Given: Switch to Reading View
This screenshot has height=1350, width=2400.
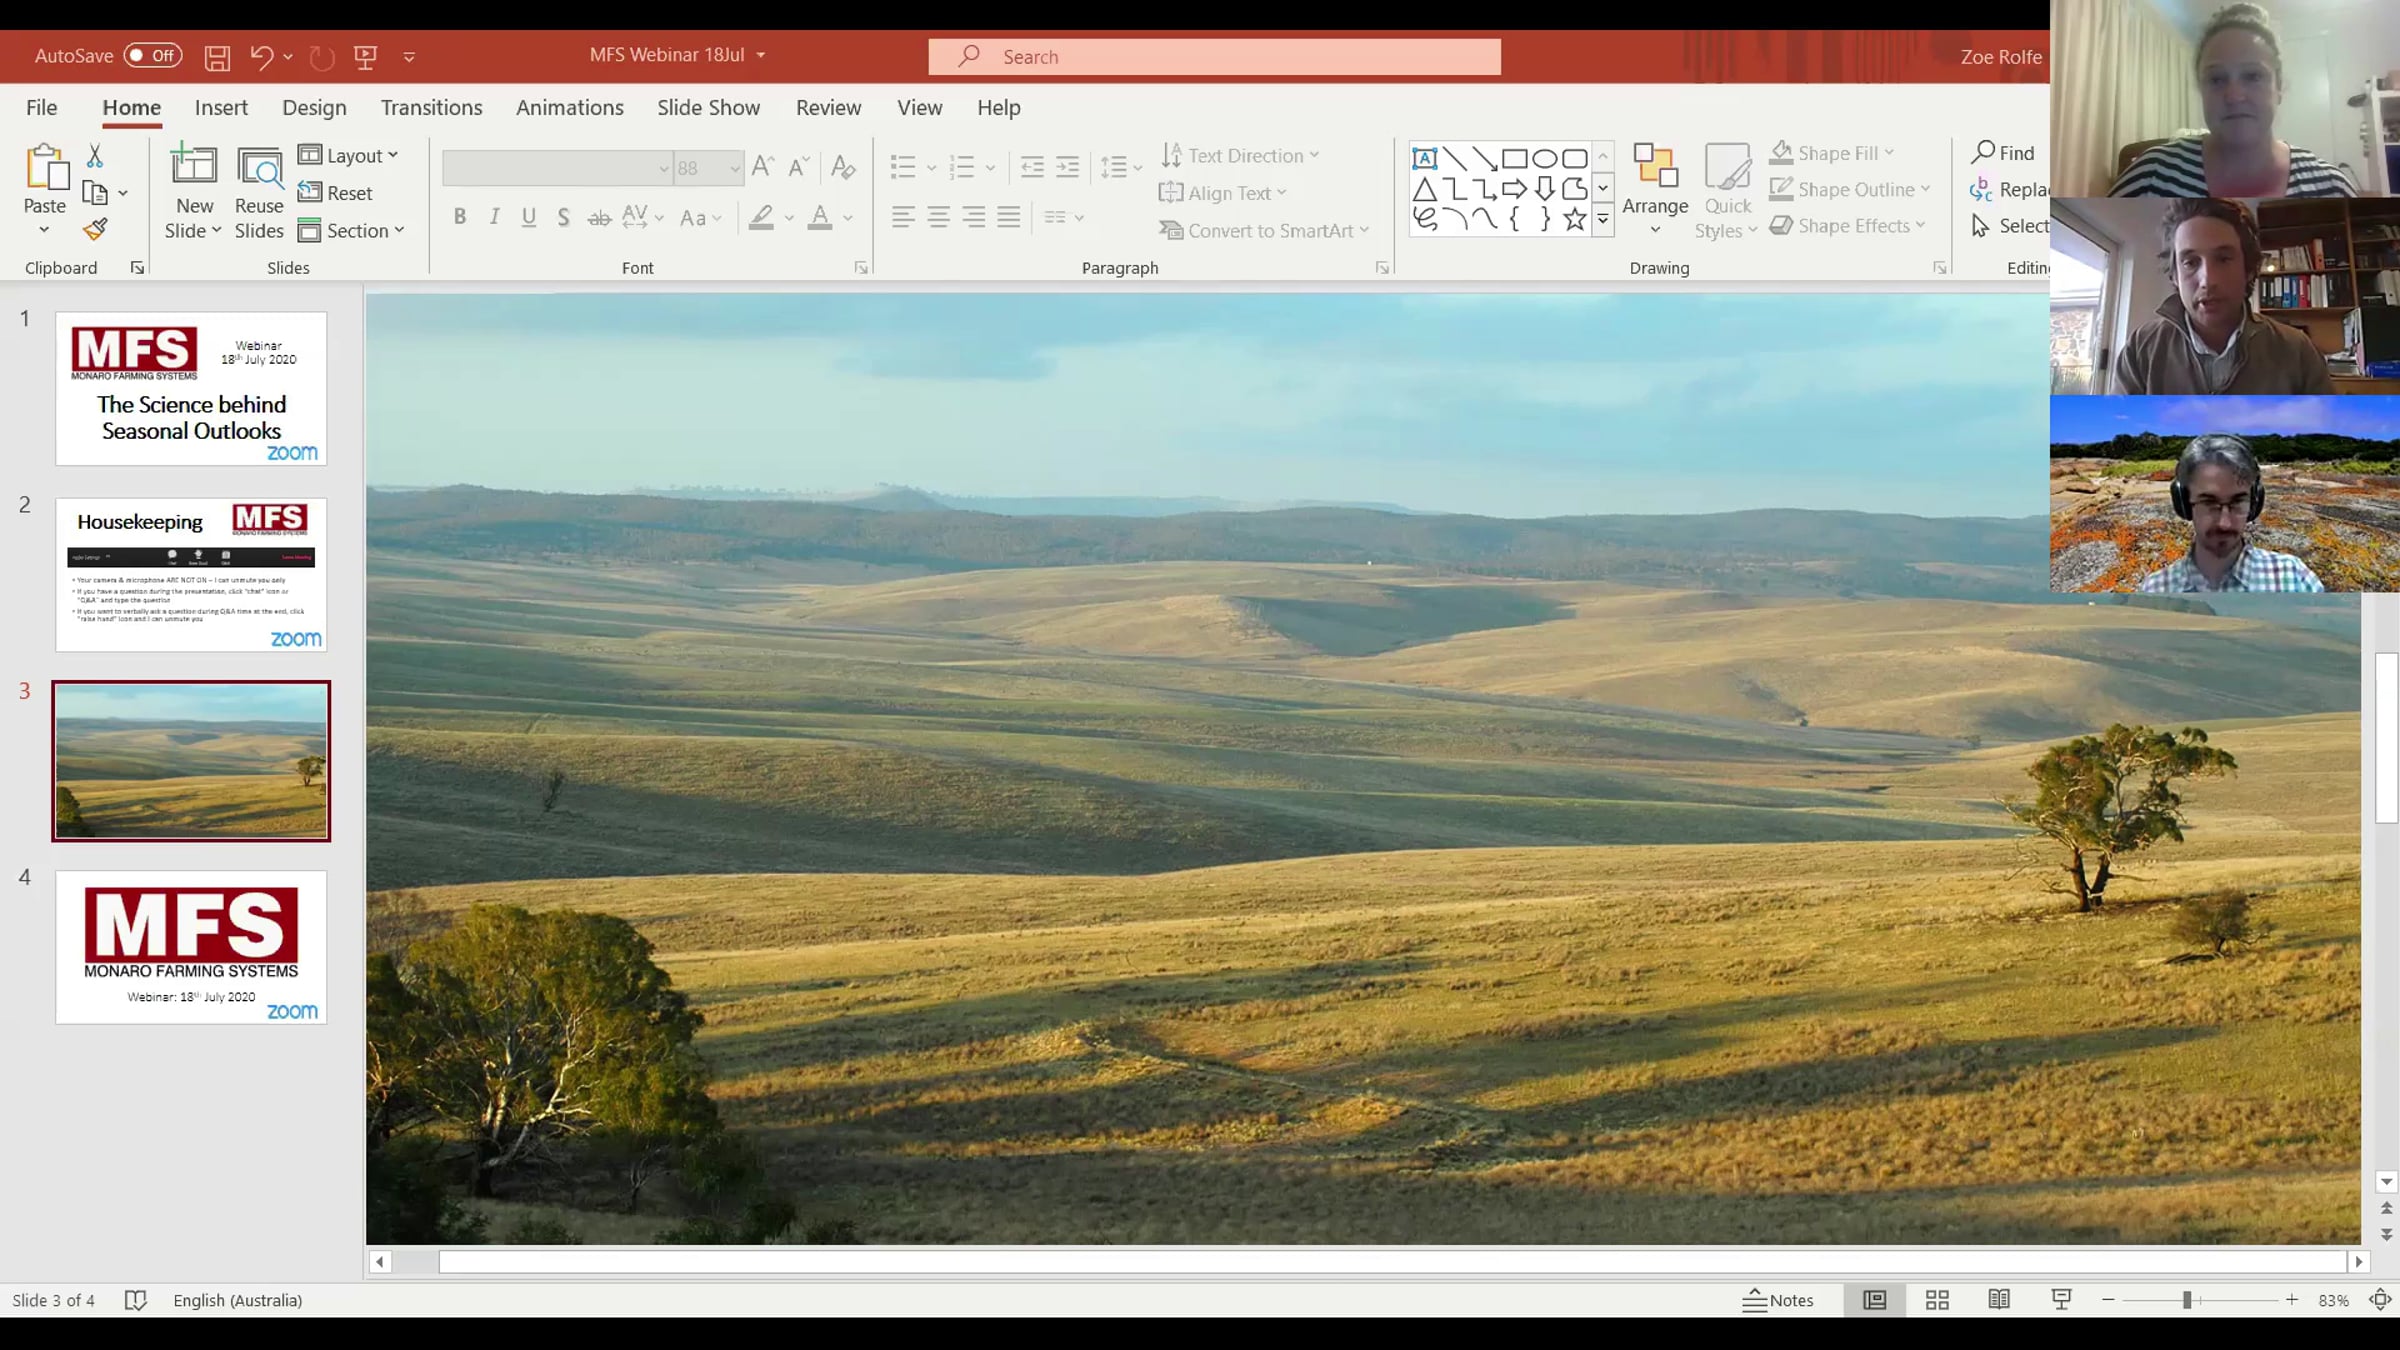Looking at the screenshot, I should coord(1999,1300).
